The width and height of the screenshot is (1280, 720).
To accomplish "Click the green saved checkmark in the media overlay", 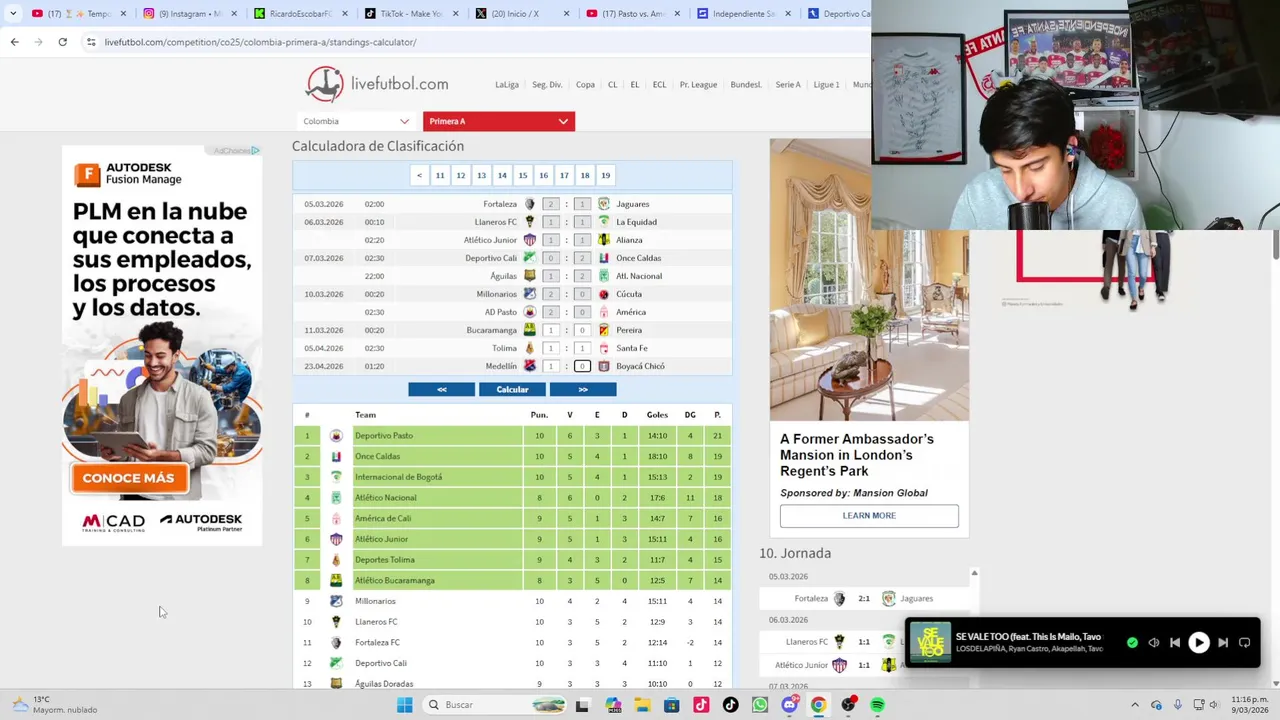I will click(1132, 643).
